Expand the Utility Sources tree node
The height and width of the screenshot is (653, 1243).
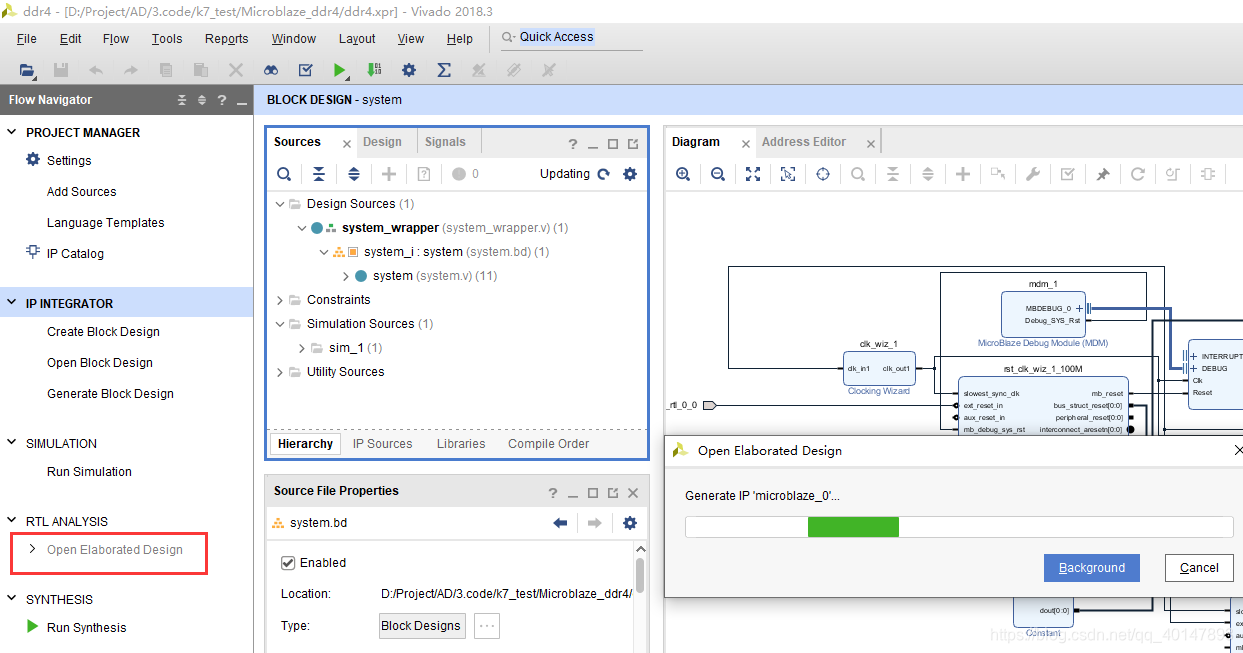[280, 371]
